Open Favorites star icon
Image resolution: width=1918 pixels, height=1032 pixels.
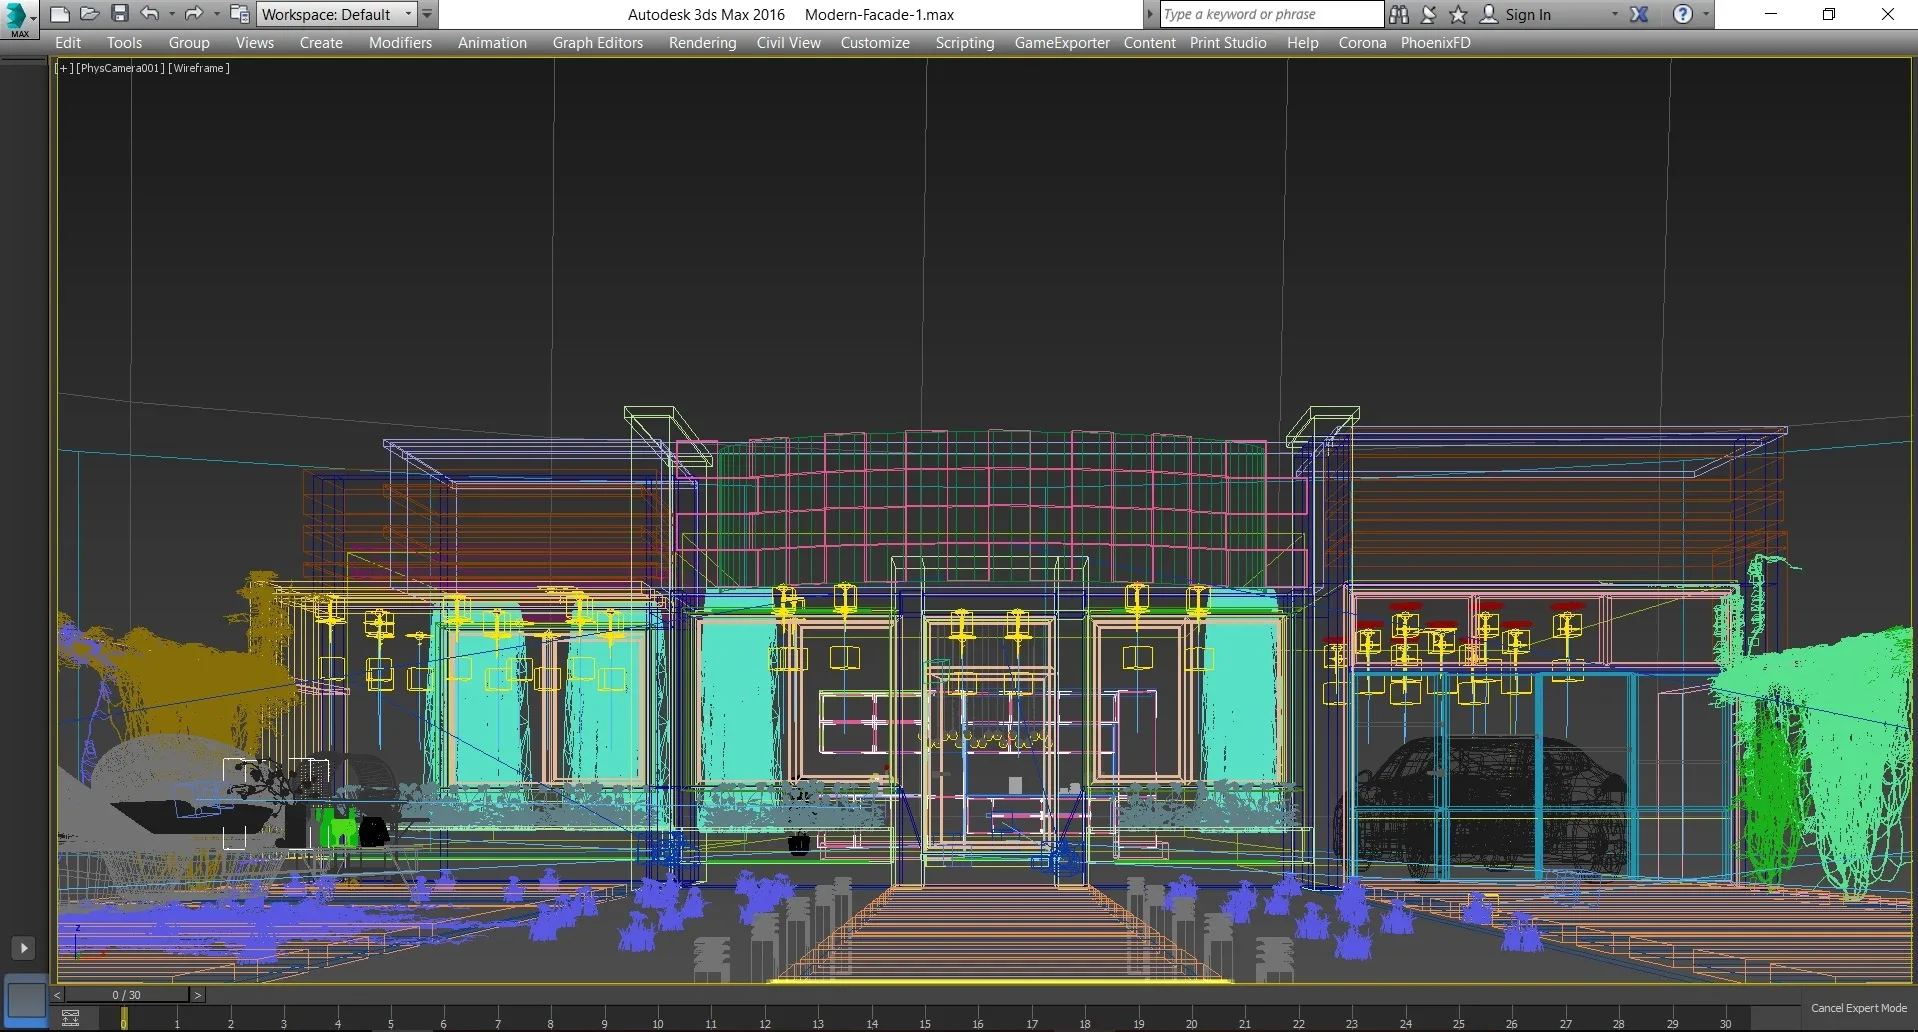(1458, 14)
